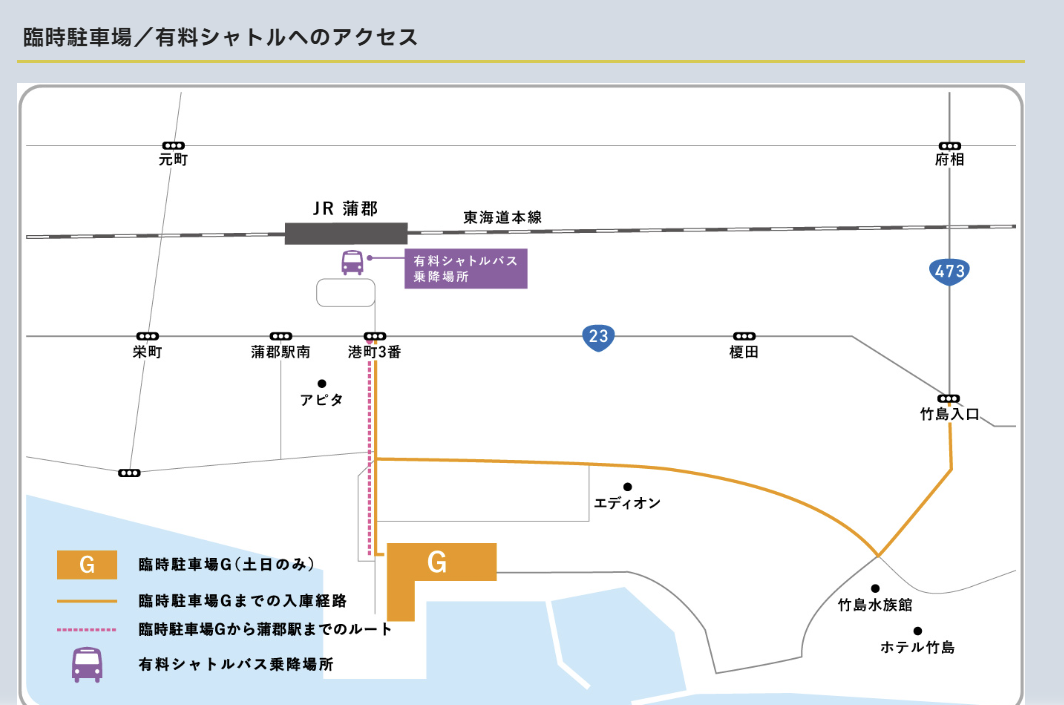Viewport: 1064px width, 705px height.
Task: Click the traffic signal icon above 栄町
Action: [147, 337]
